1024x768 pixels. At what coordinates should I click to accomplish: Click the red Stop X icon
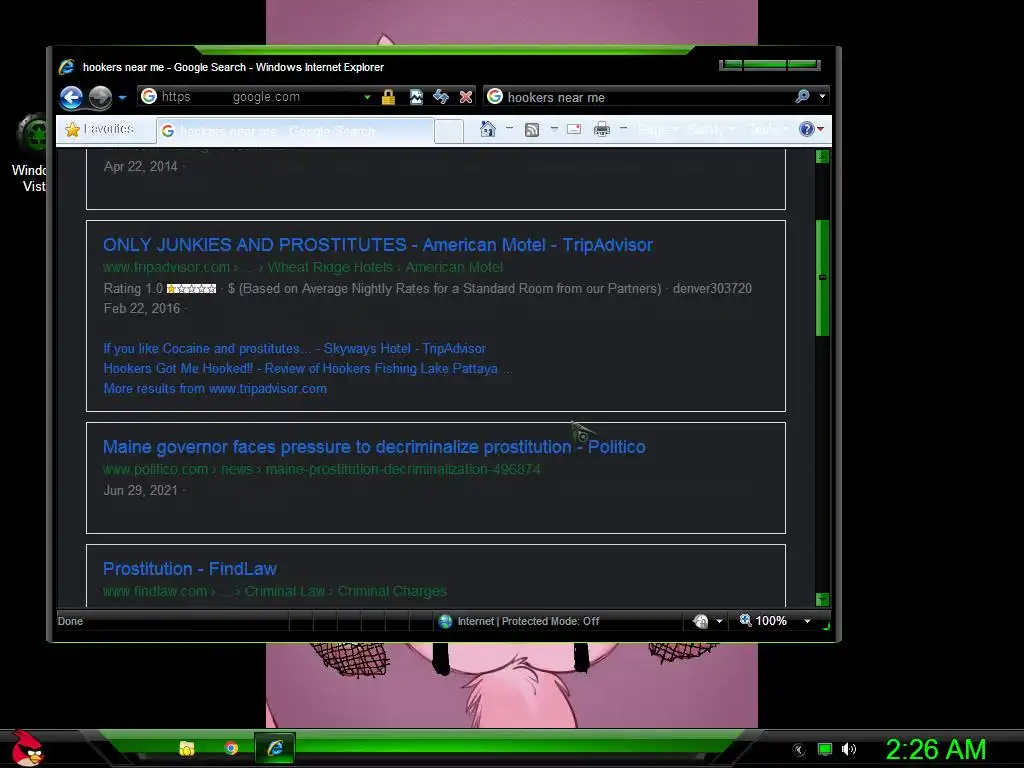point(466,97)
